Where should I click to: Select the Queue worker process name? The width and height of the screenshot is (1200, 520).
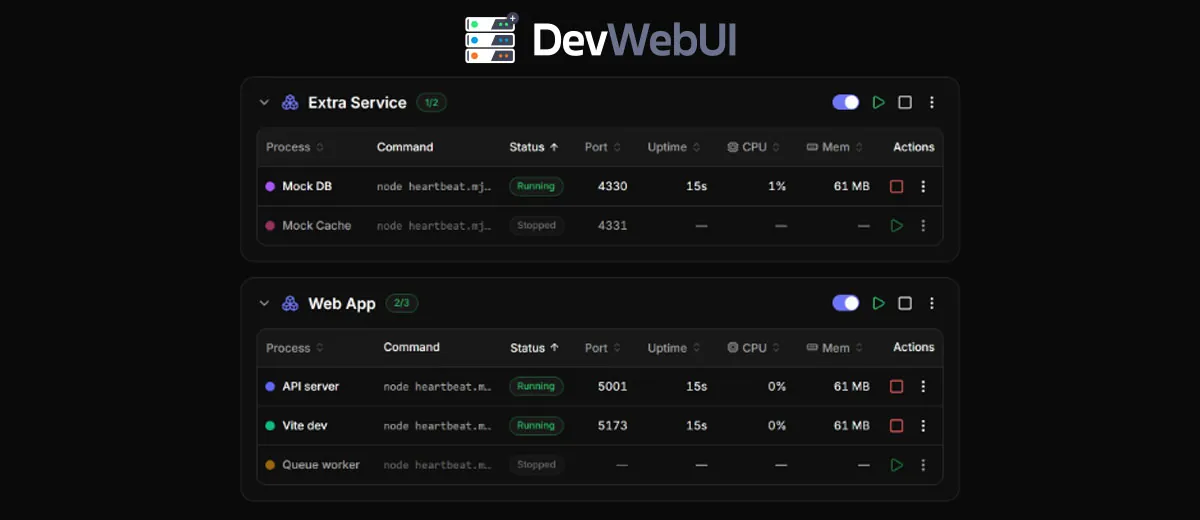click(x=321, y=465)
